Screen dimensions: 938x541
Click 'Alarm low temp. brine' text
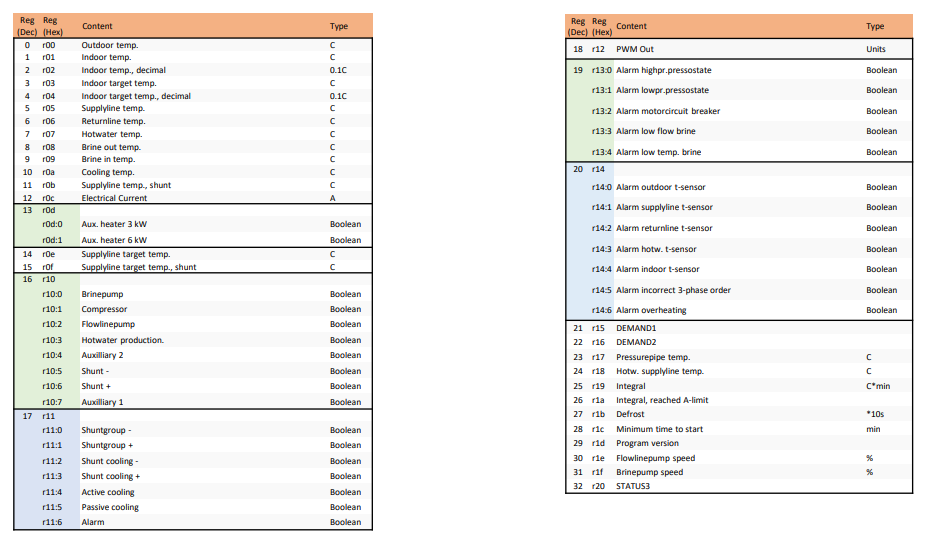point(659,152)
